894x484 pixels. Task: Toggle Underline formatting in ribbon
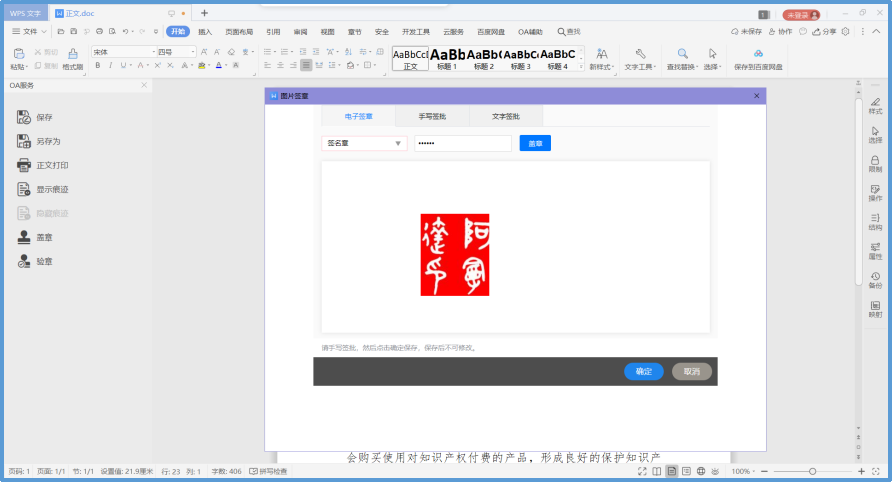pos(123,66)
